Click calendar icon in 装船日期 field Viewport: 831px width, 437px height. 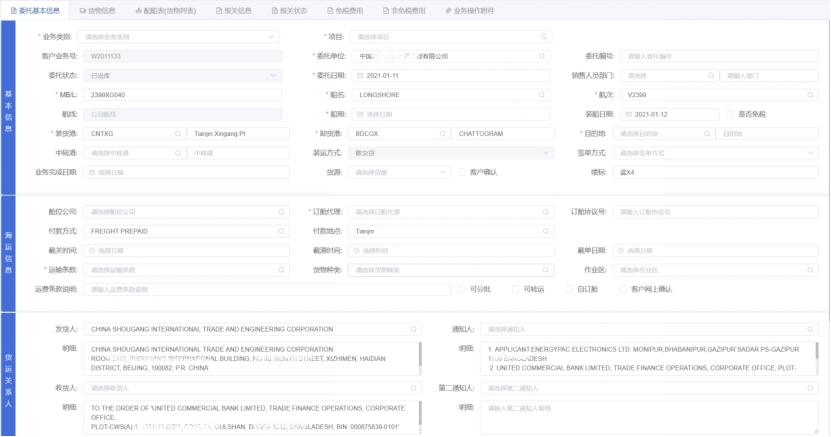[x=626, y=114]
